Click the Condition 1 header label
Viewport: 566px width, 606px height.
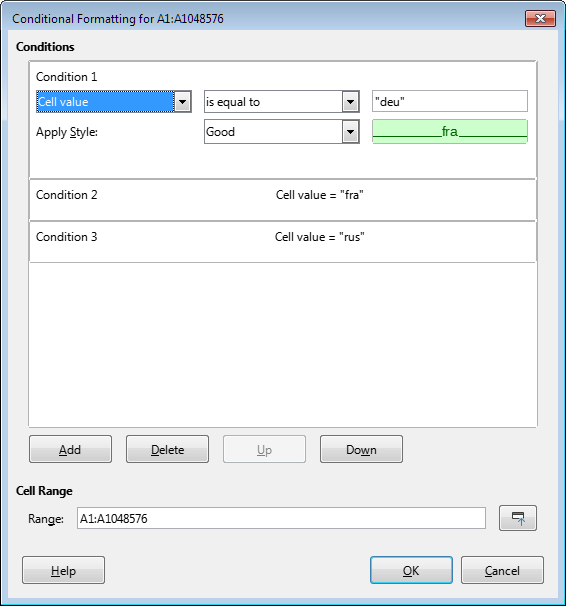(x=66, y=77)
